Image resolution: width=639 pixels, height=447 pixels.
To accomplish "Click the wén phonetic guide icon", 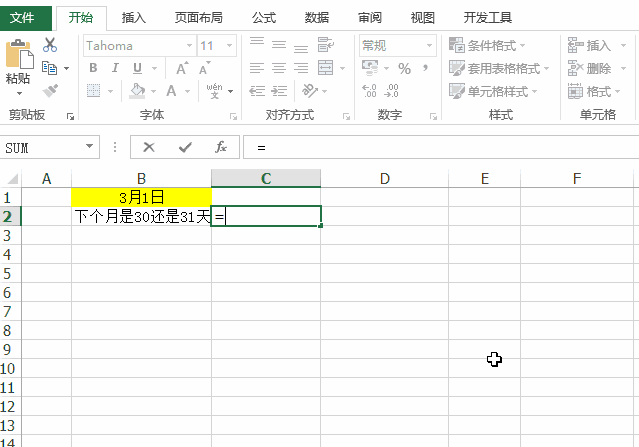I will (x=214, y=91).
